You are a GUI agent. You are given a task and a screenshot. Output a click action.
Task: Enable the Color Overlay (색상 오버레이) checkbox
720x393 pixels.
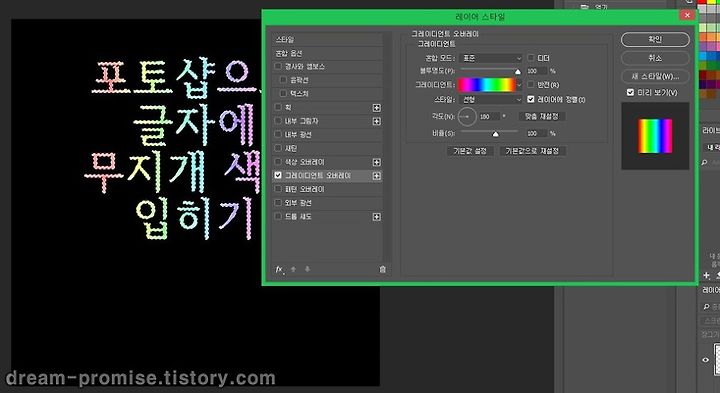(x=278, y=162)
